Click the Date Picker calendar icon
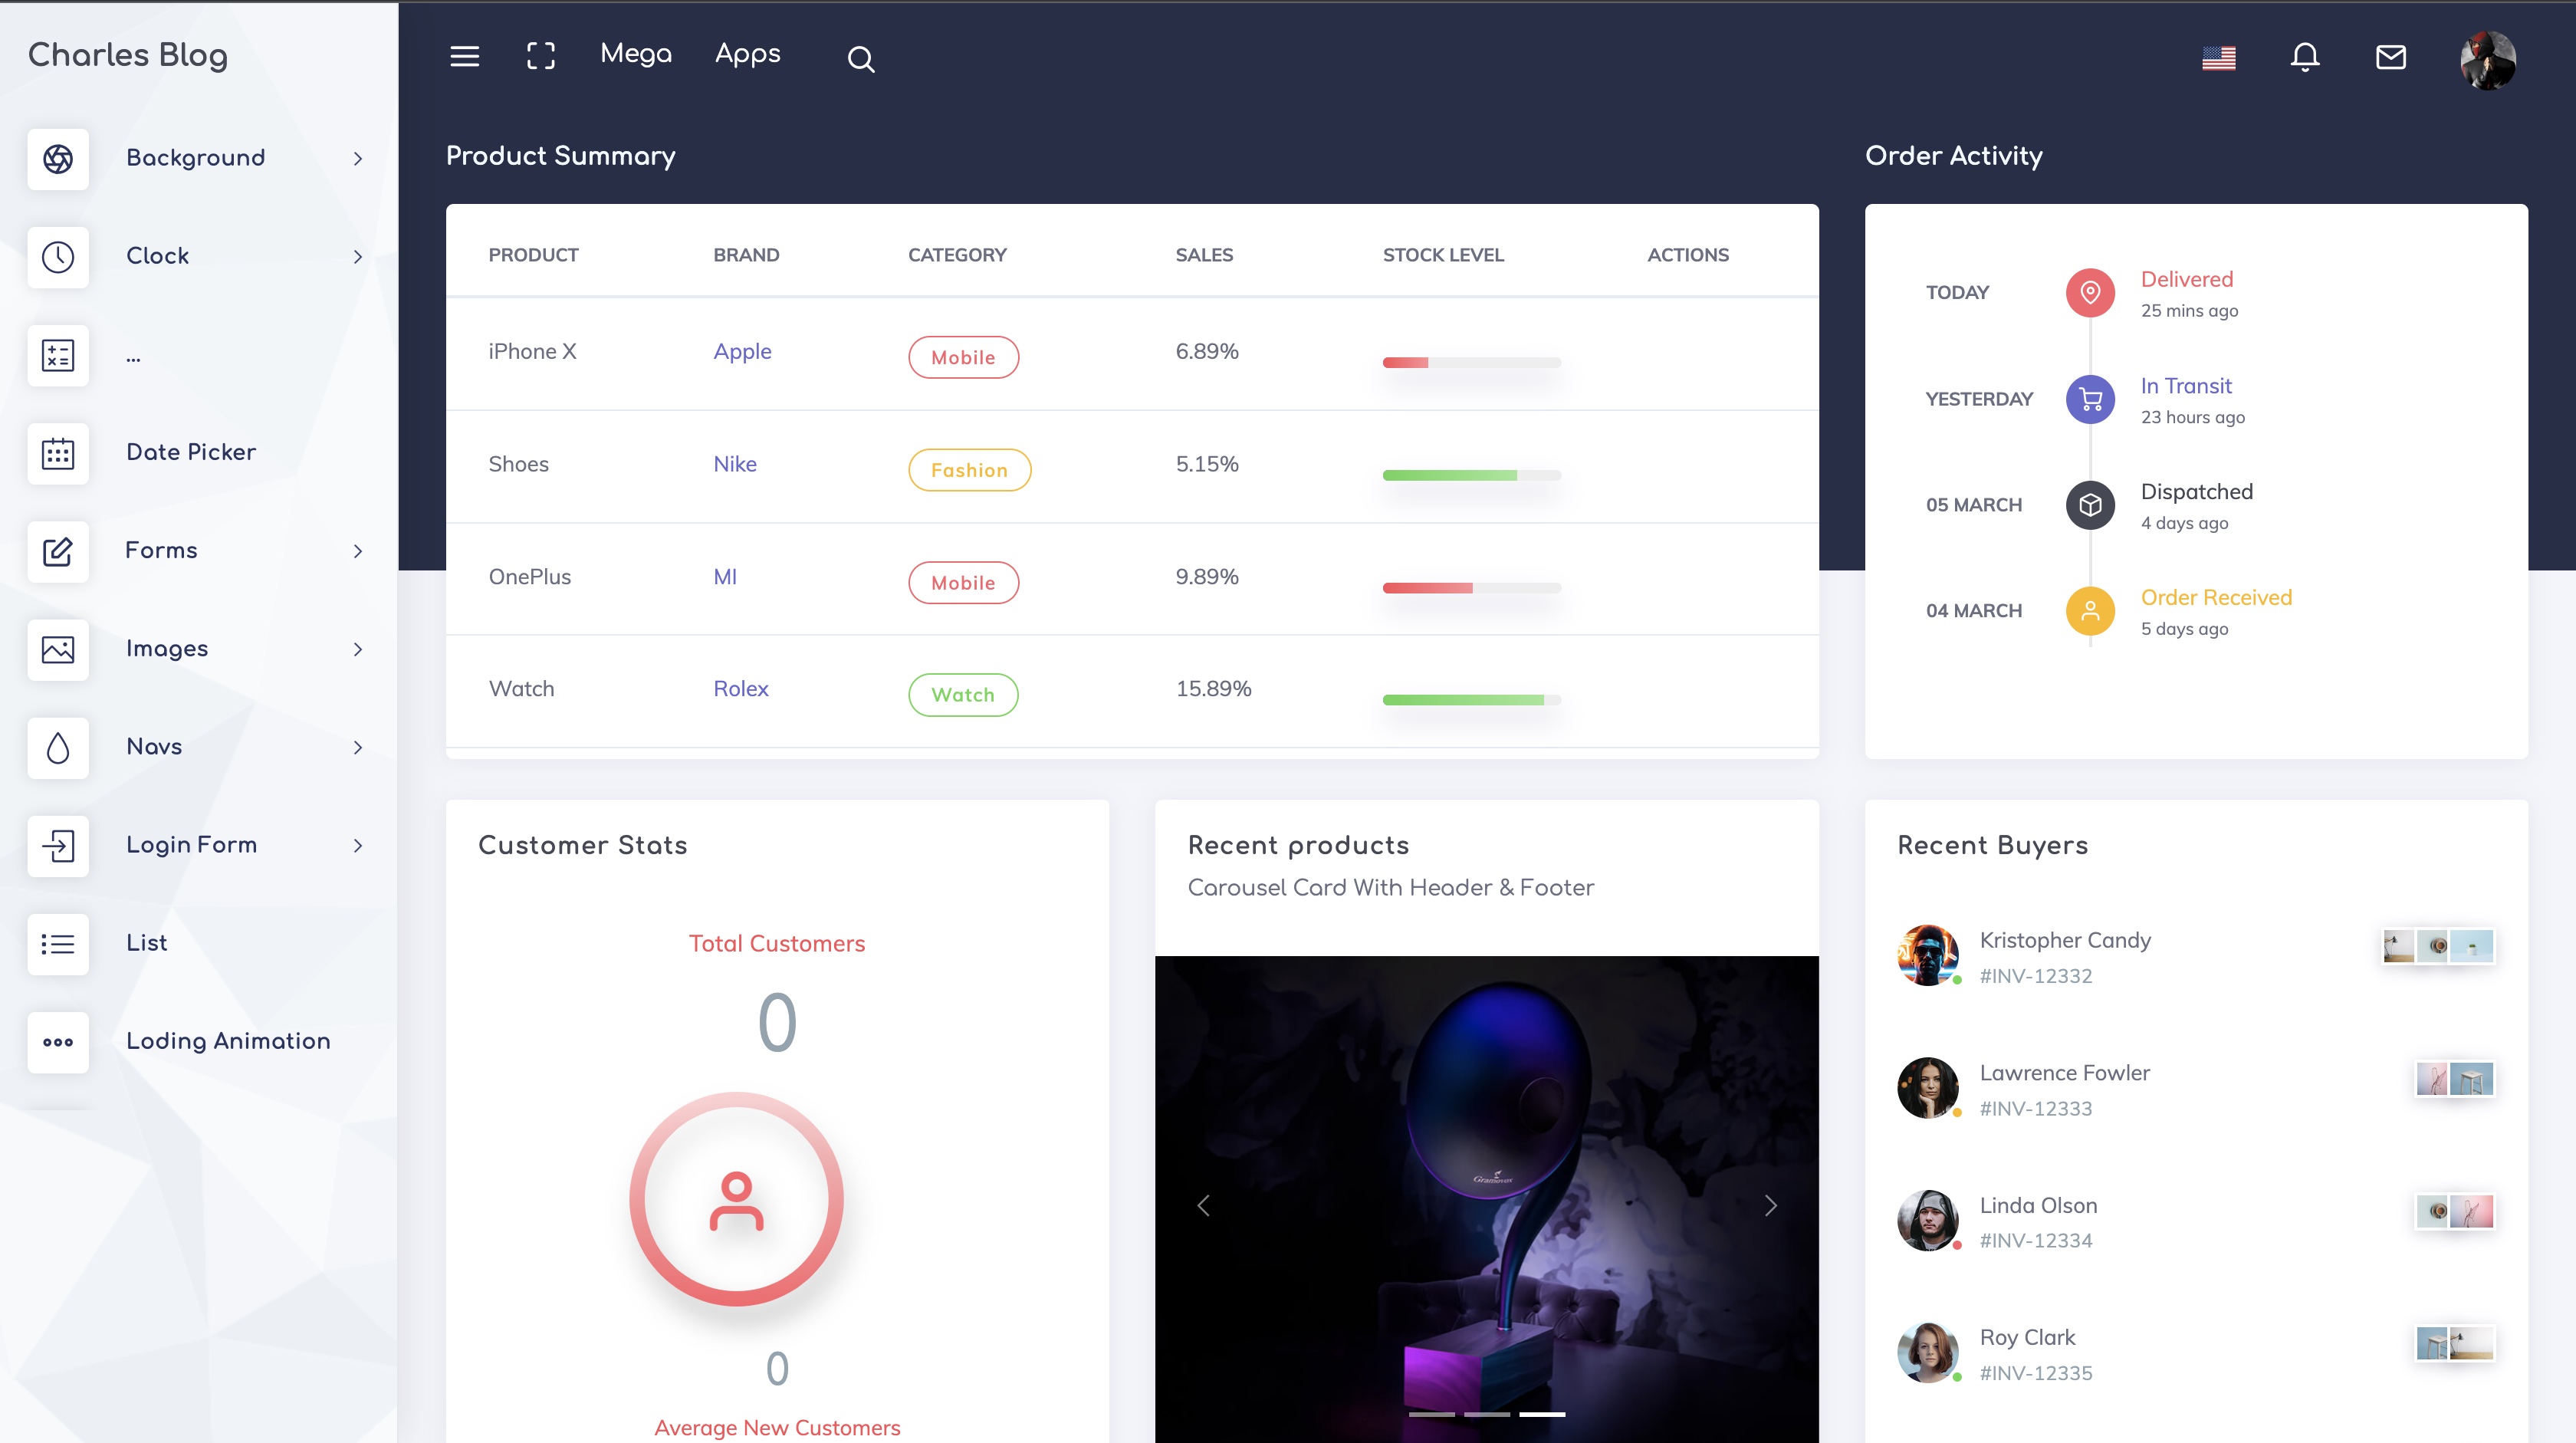This screenshot has height=1443, width=2576. [x=58, y=453]
